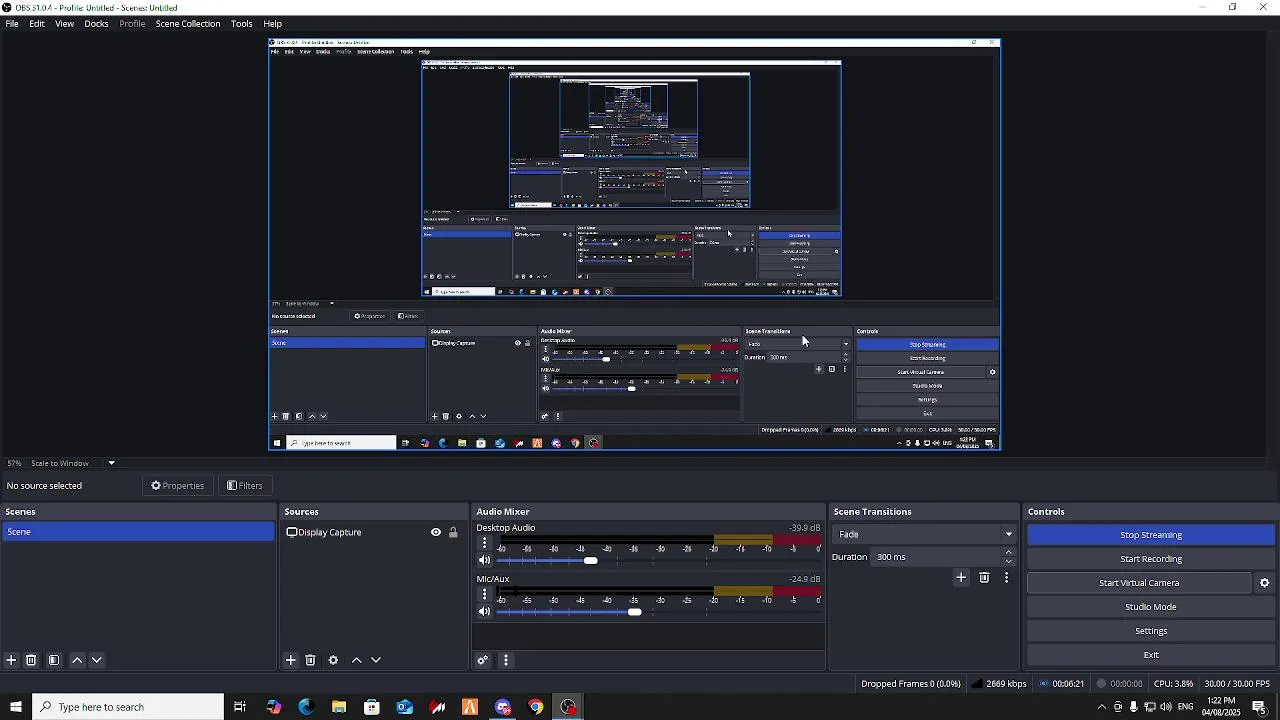Open the Edit menu
1280x720 pixels.
click(37, 23)
